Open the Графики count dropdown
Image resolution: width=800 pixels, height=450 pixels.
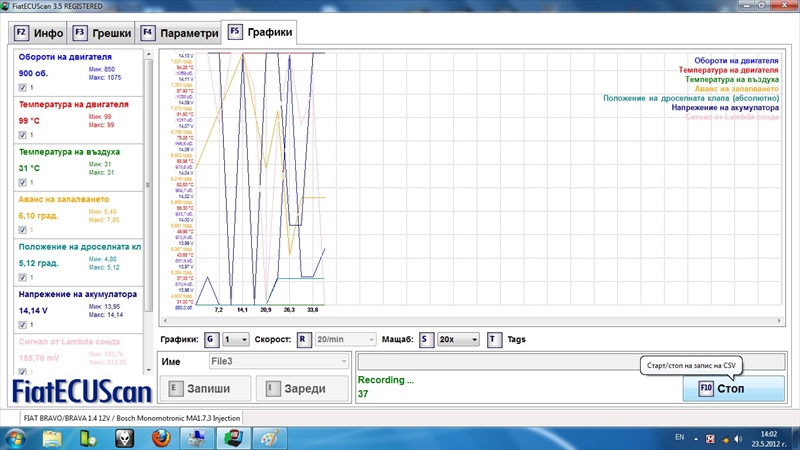point(236,339)
